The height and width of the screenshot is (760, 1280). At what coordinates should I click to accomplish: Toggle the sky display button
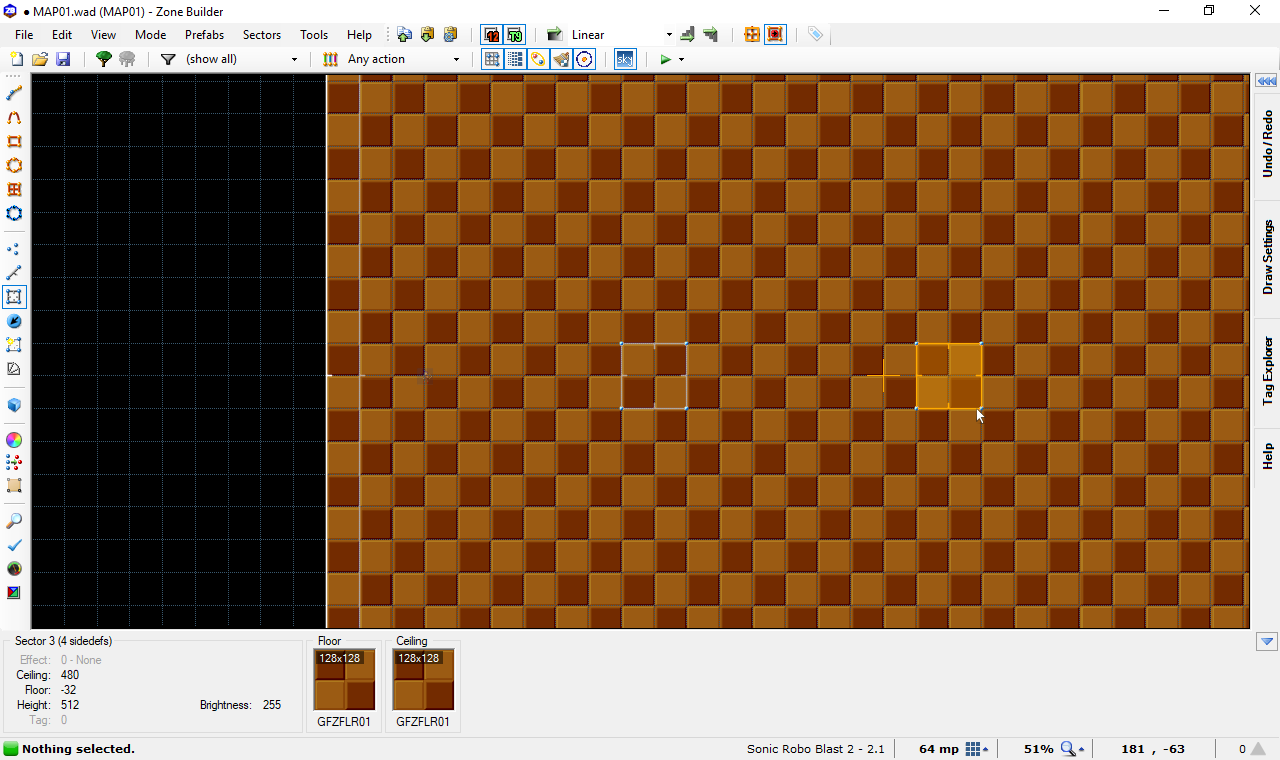(x=625, y=60)
